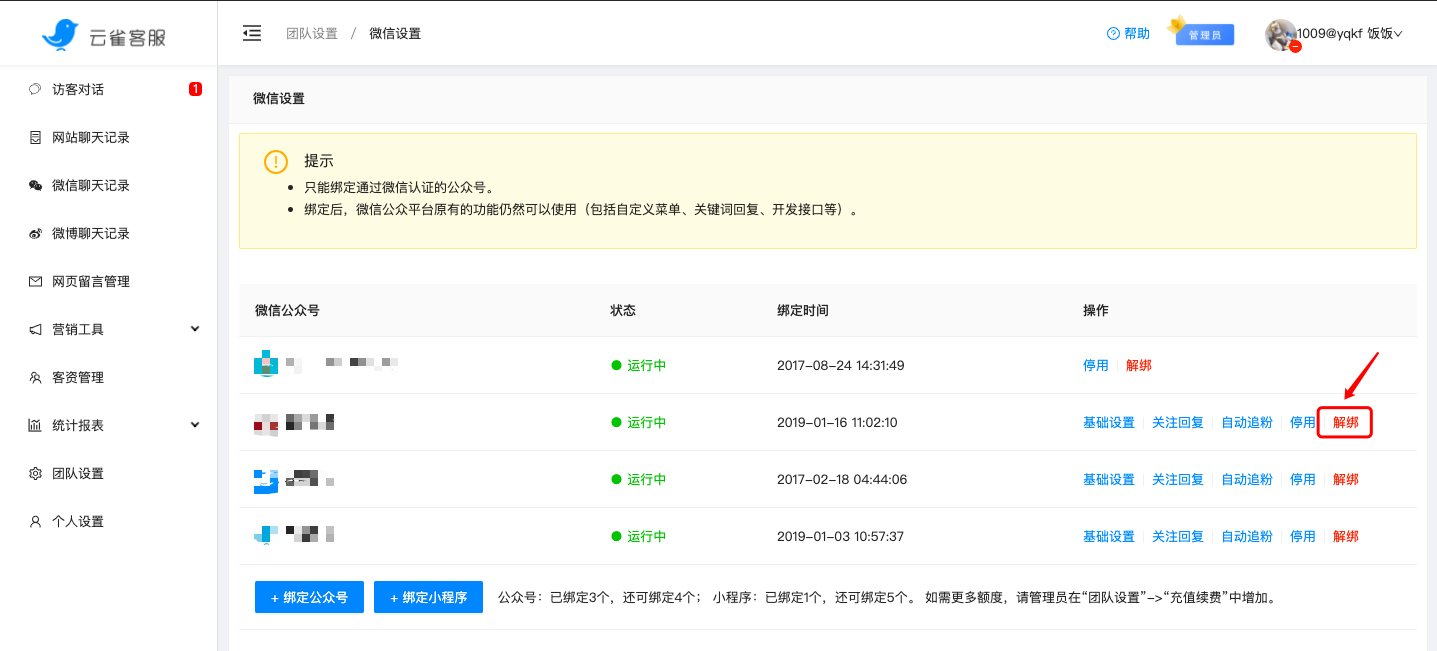The image size is (1437, 651).
Task: Click the 云雀客服 logo
Action: (100, 33)
